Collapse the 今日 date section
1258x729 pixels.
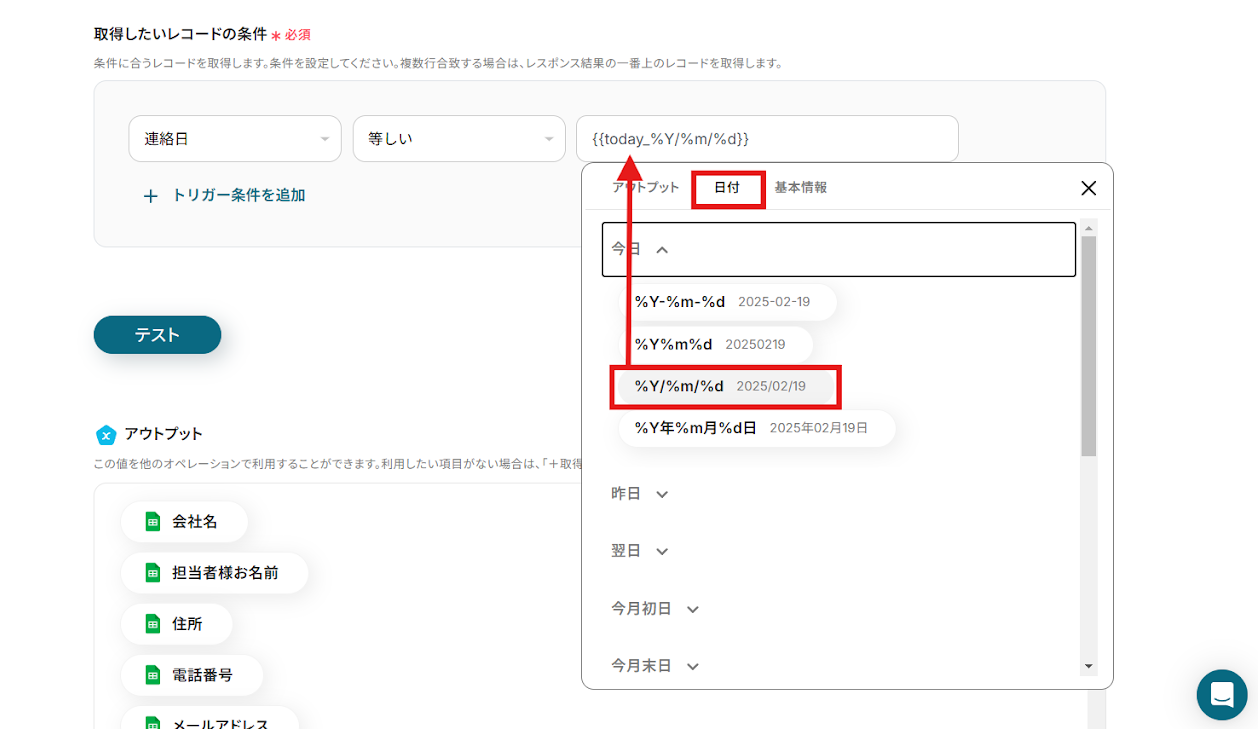coord(838,249)
